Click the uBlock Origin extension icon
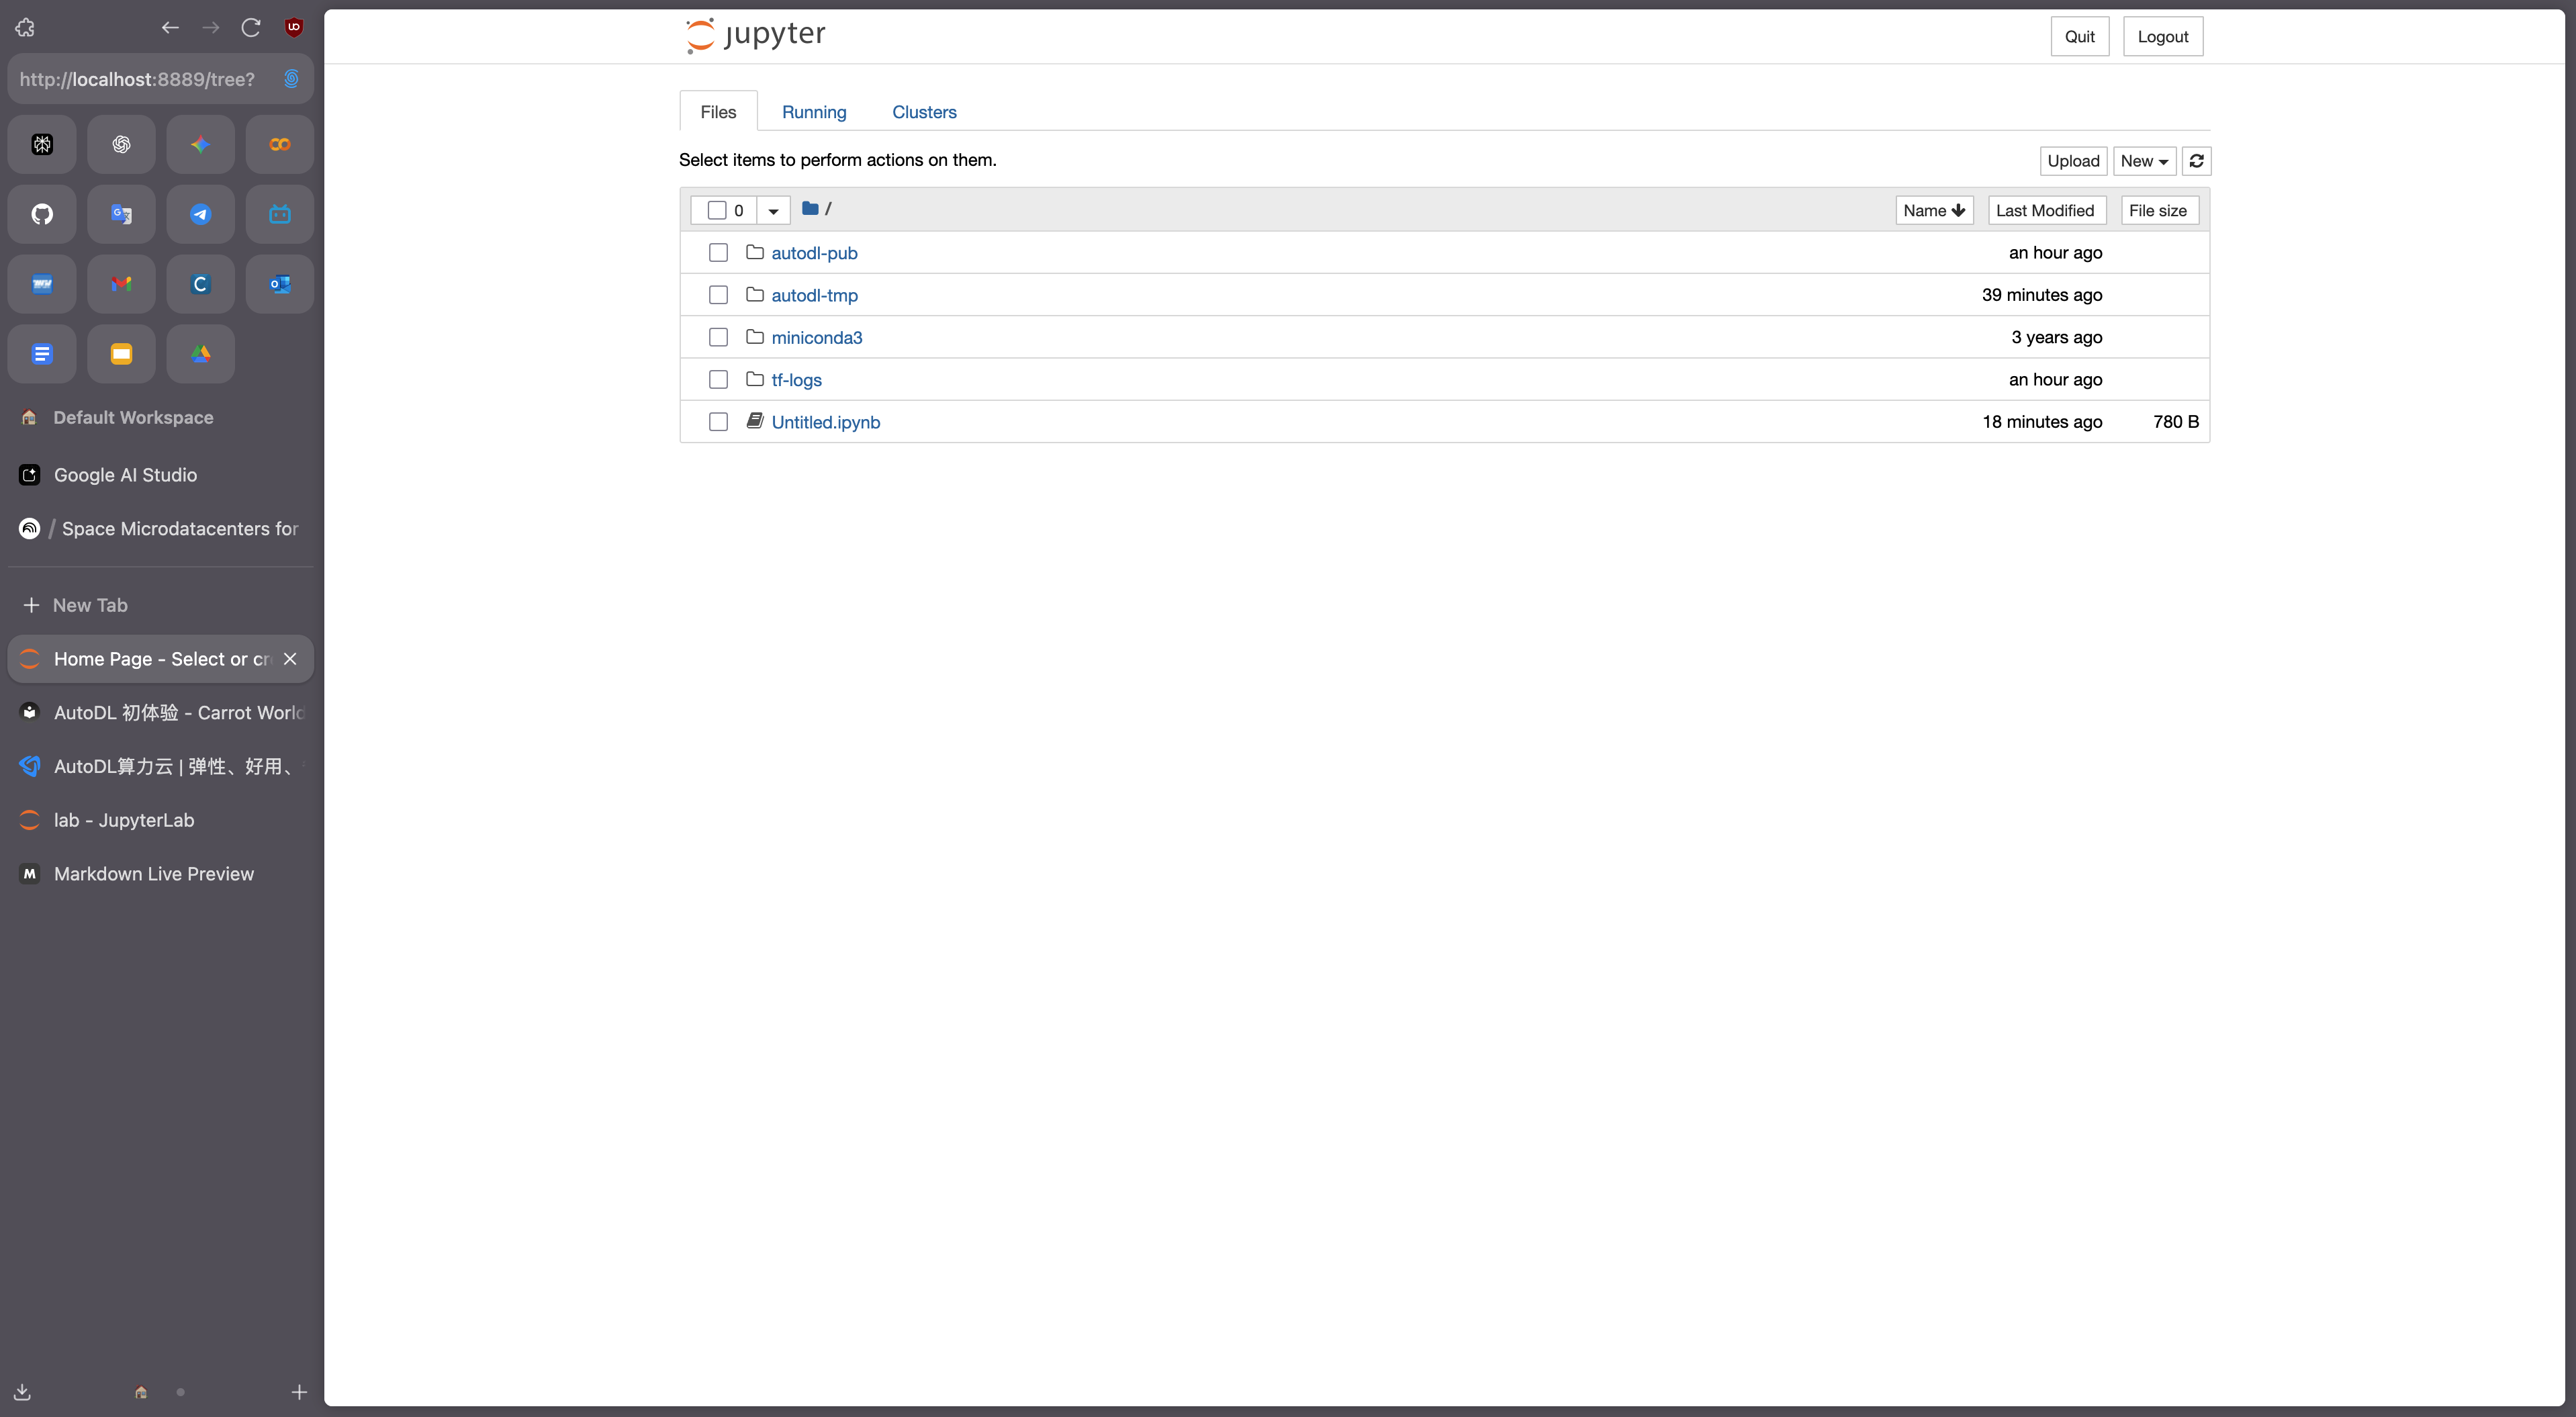 (293, 27)
